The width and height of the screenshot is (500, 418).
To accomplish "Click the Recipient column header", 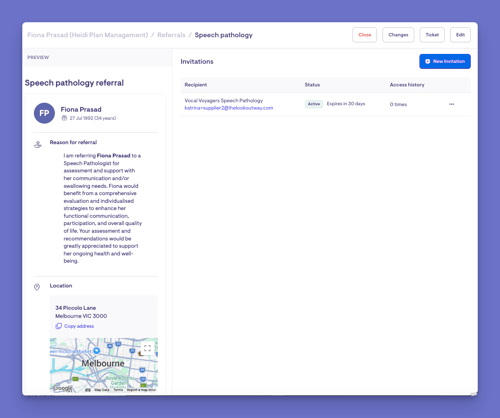I will [x=196, y=85].
